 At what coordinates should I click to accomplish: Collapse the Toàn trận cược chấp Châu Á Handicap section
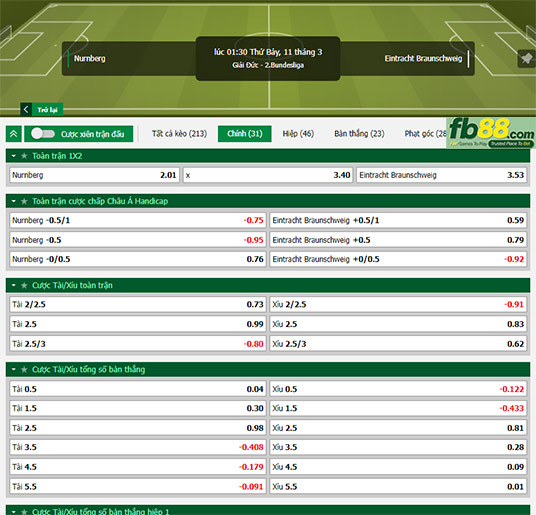coord(14,201)
